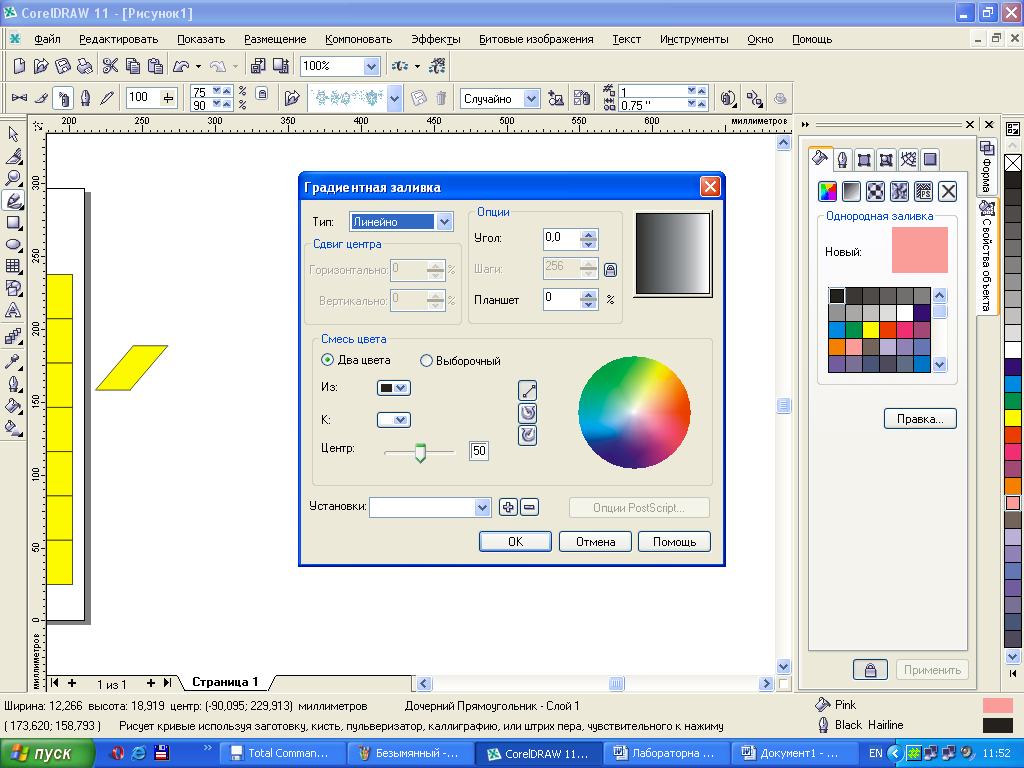Choose the Rectangle tool
The width and height of the screenshot is (1024, 768).
[13, 223]
